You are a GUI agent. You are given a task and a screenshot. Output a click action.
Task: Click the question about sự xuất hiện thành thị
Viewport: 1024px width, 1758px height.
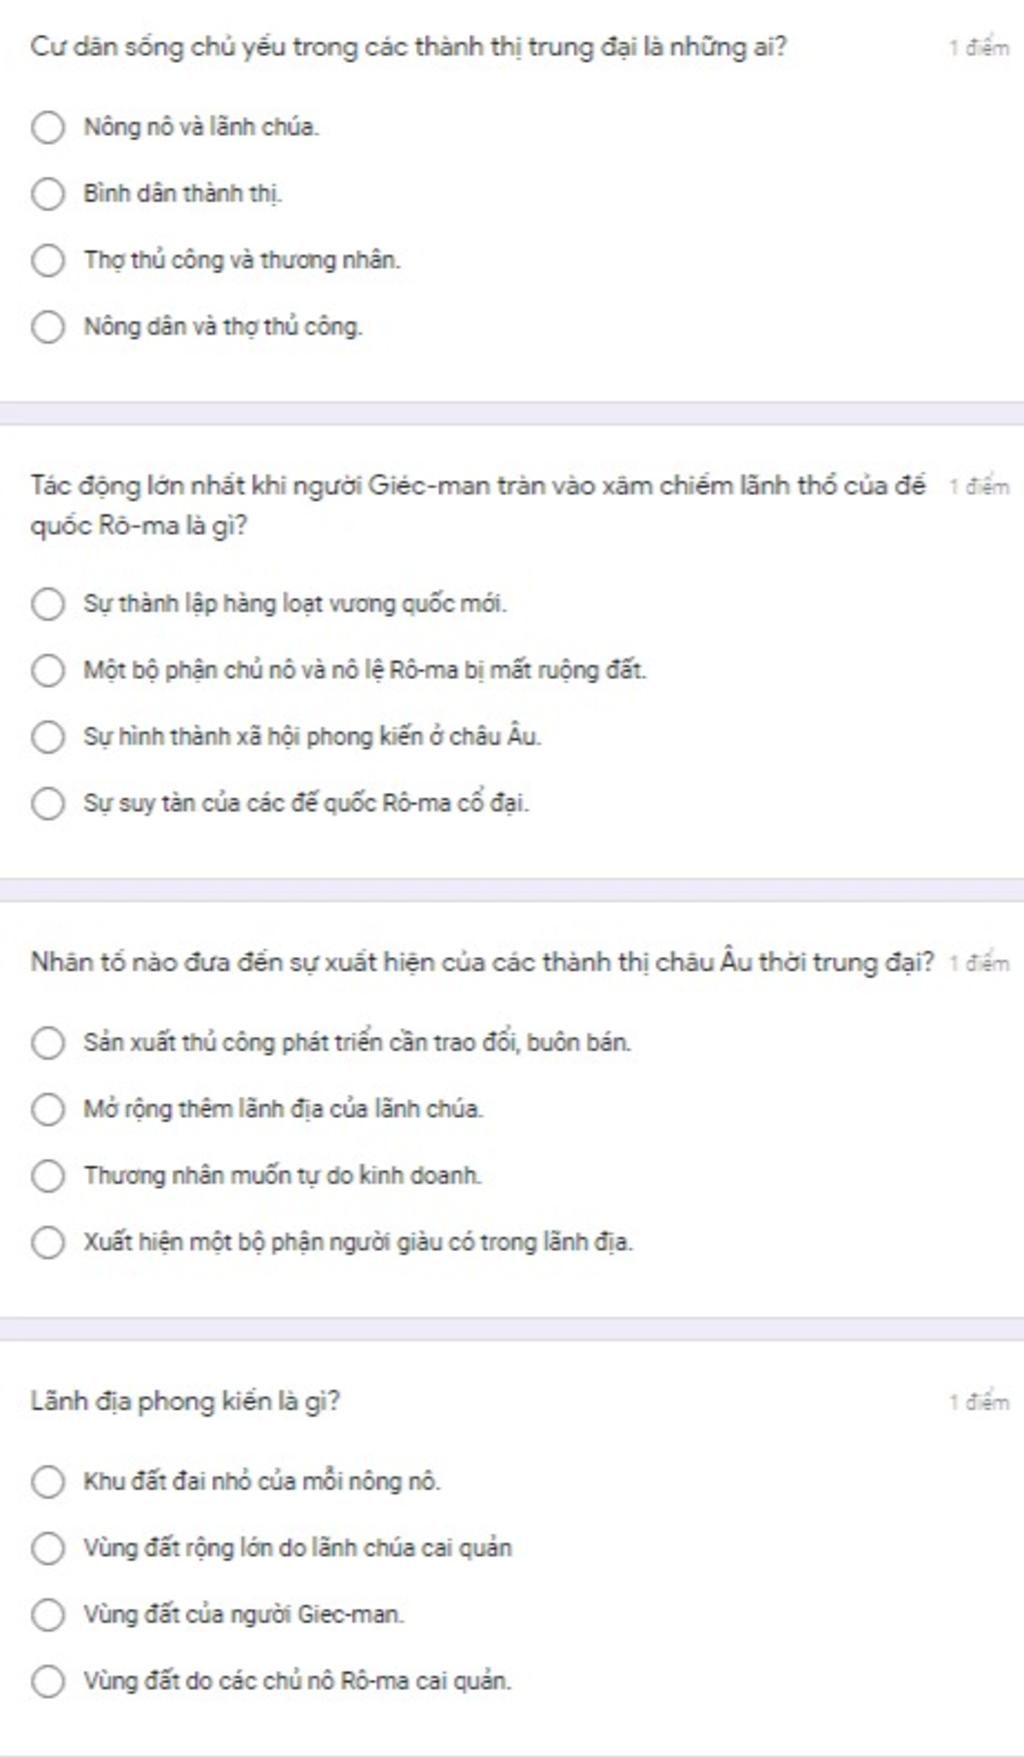click(482, 963)
